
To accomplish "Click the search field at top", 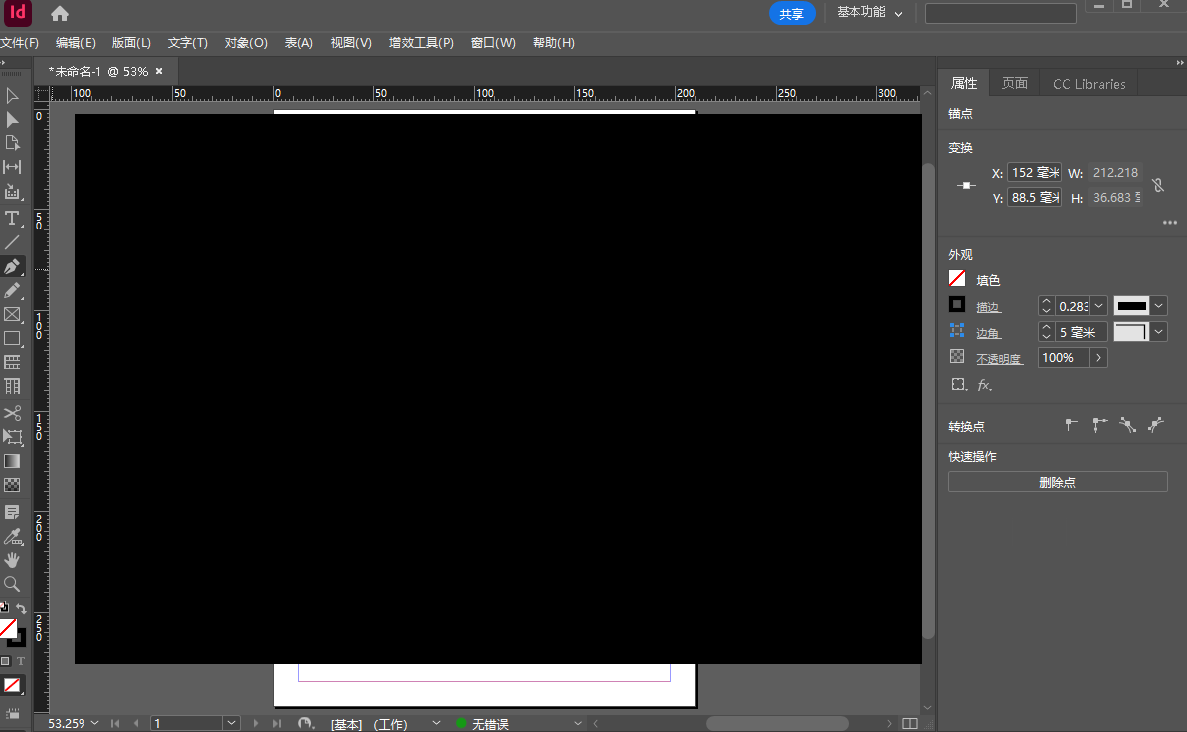I will (x=1001, y=13).
